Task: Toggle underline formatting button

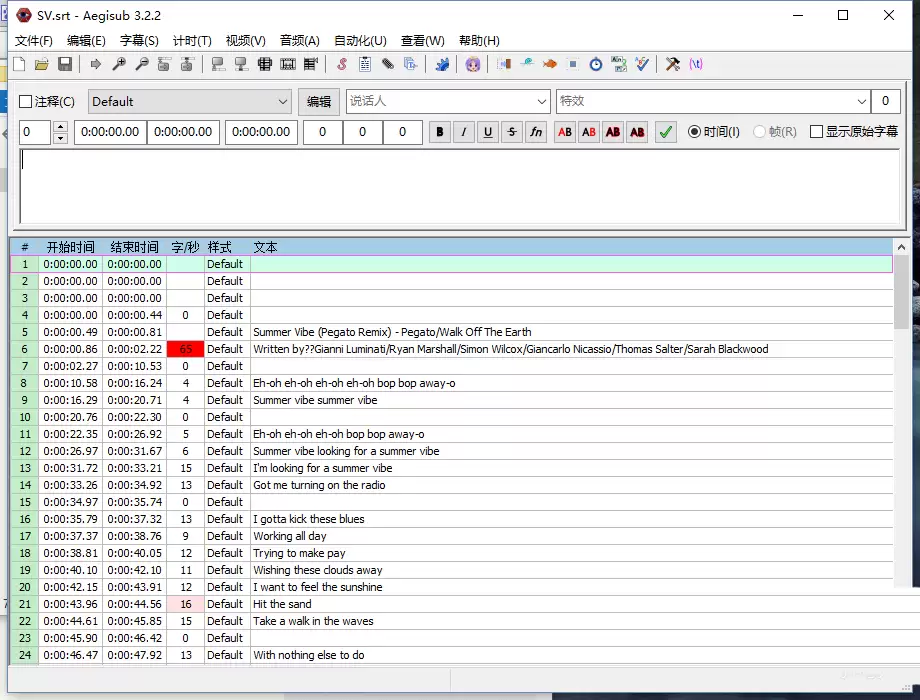Action: (488, 132)
